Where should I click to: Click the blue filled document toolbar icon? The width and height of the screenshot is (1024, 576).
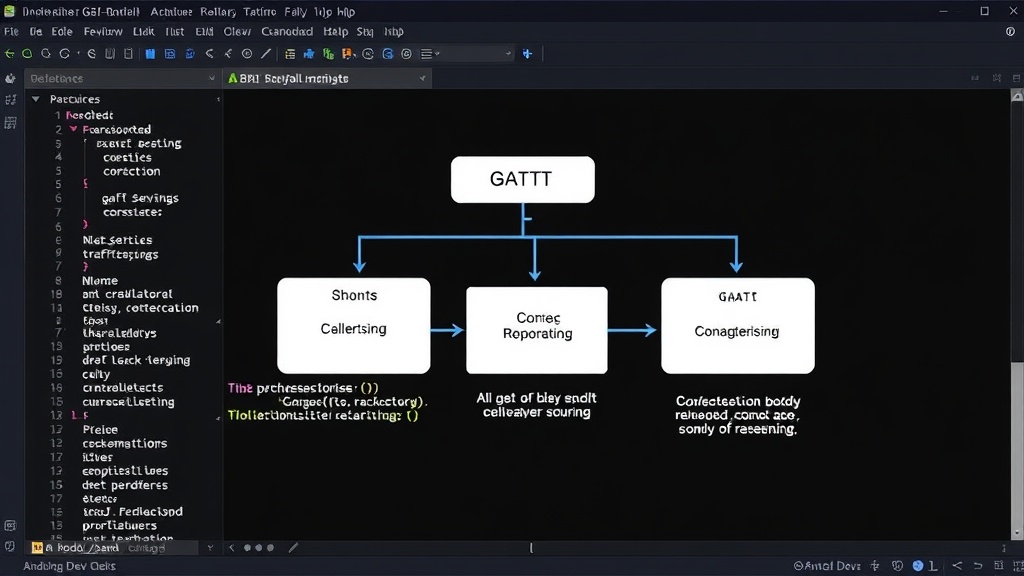pos(150,54)
